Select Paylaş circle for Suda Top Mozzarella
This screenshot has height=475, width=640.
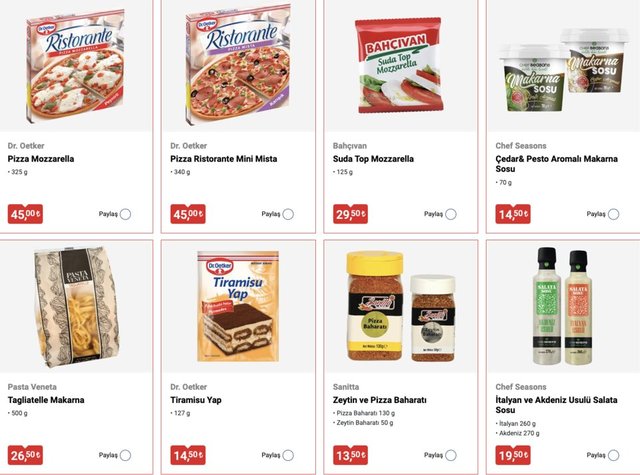451,214
